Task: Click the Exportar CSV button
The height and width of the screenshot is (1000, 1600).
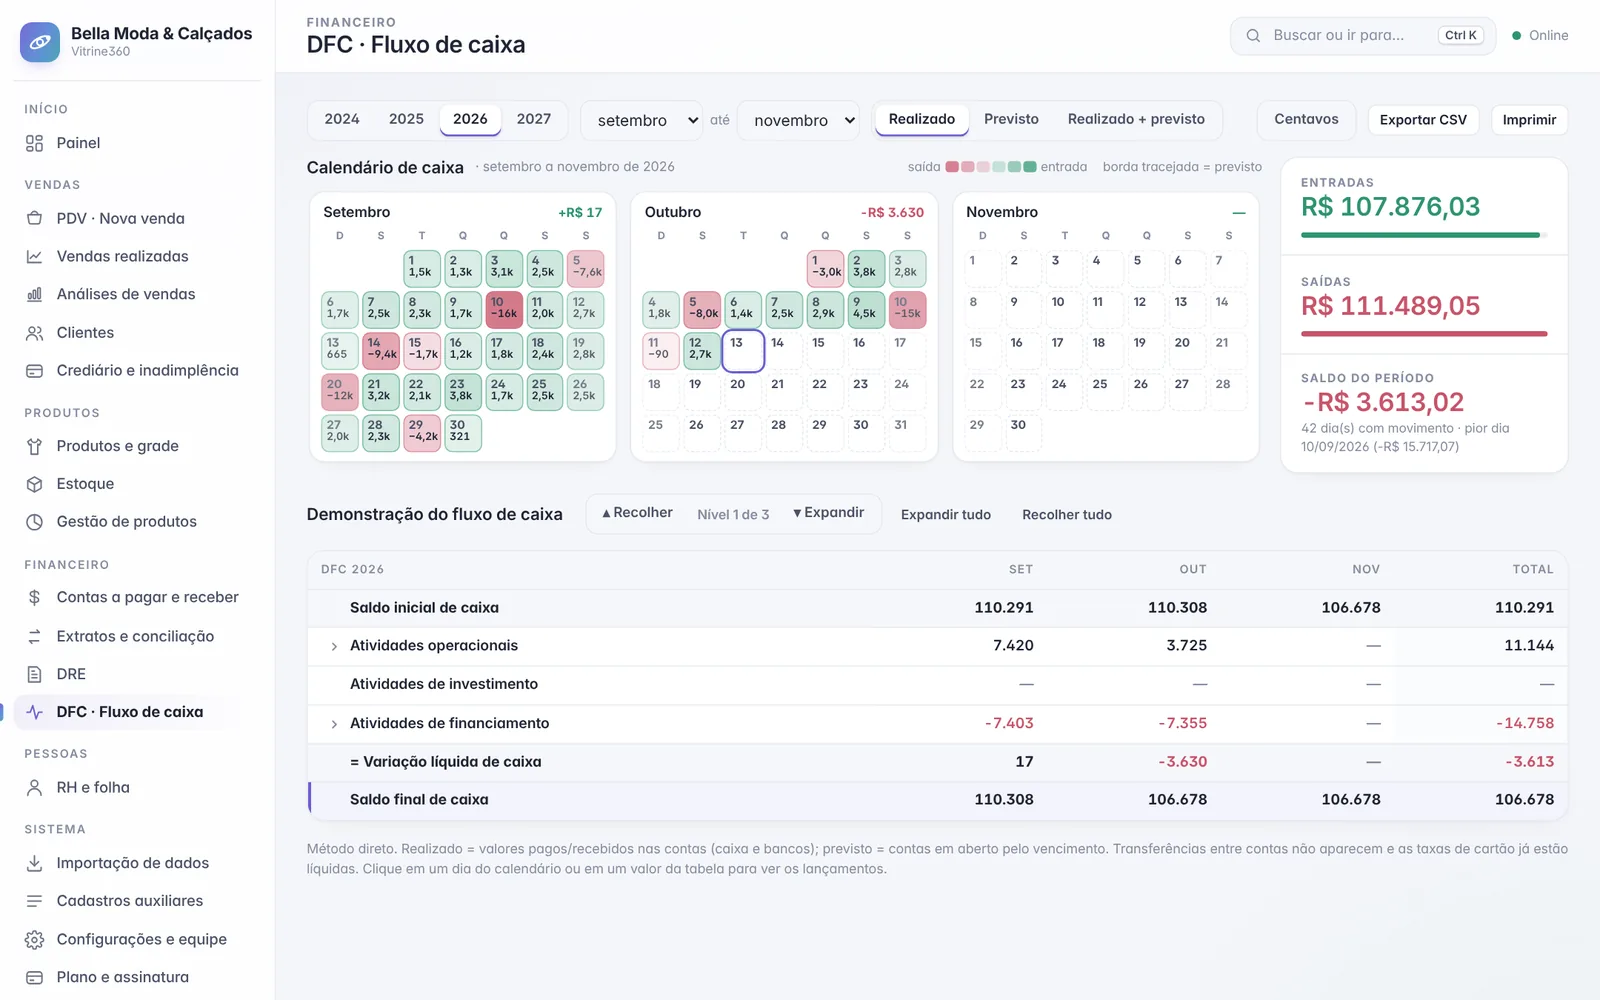Action: pyautogui.click(x=1423, y=120)
